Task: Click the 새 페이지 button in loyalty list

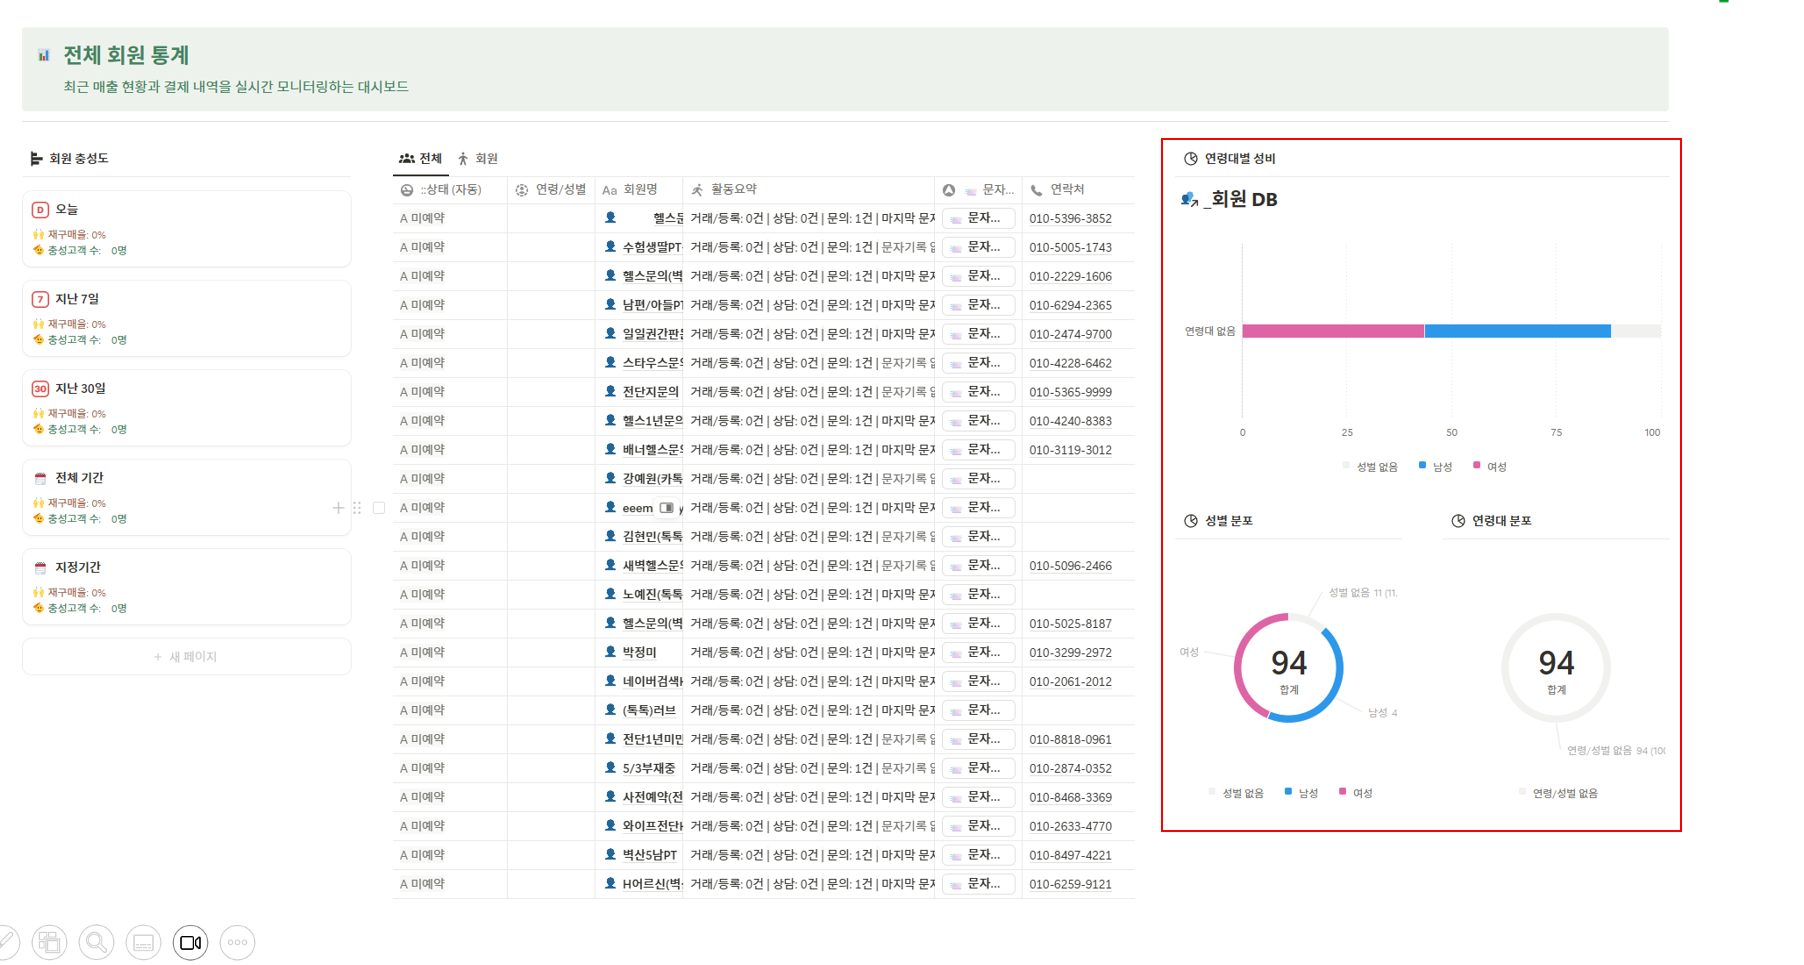Action: pos(186,657)
